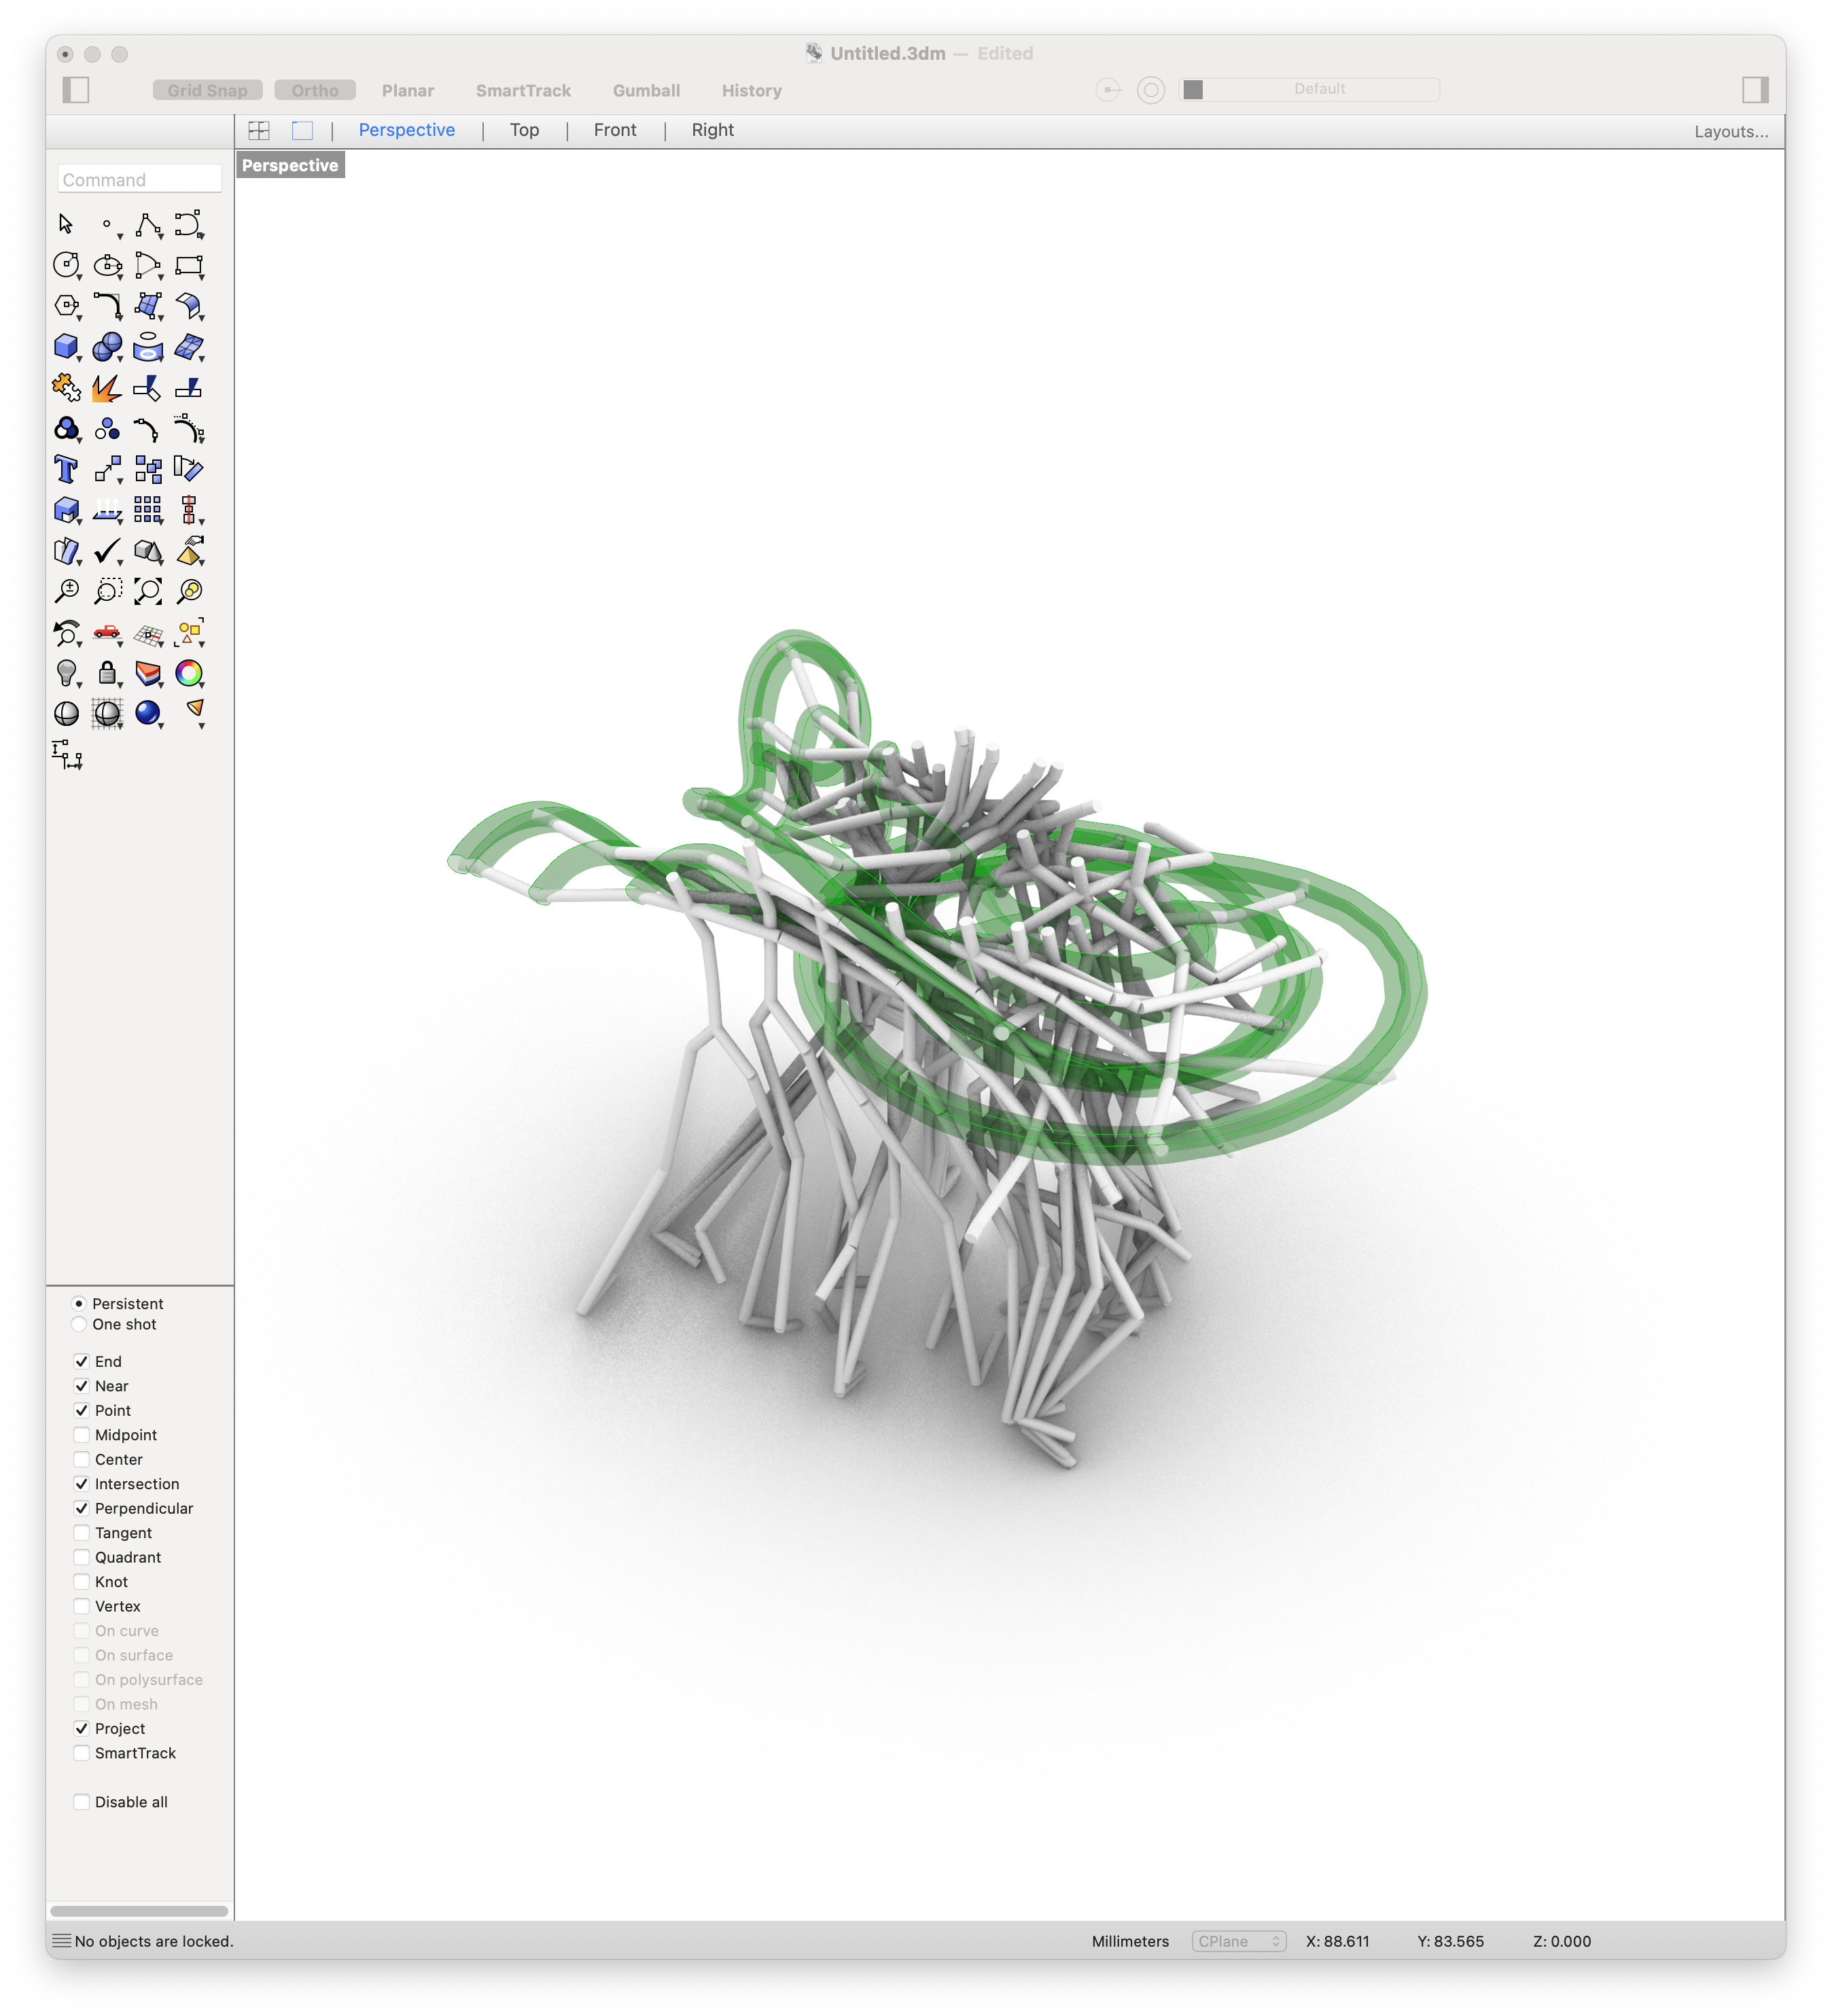Viewport: 1832px width, 2016px height.
Task: Click the Zoom dynamic tool
Action: click(x=65, y=591)
